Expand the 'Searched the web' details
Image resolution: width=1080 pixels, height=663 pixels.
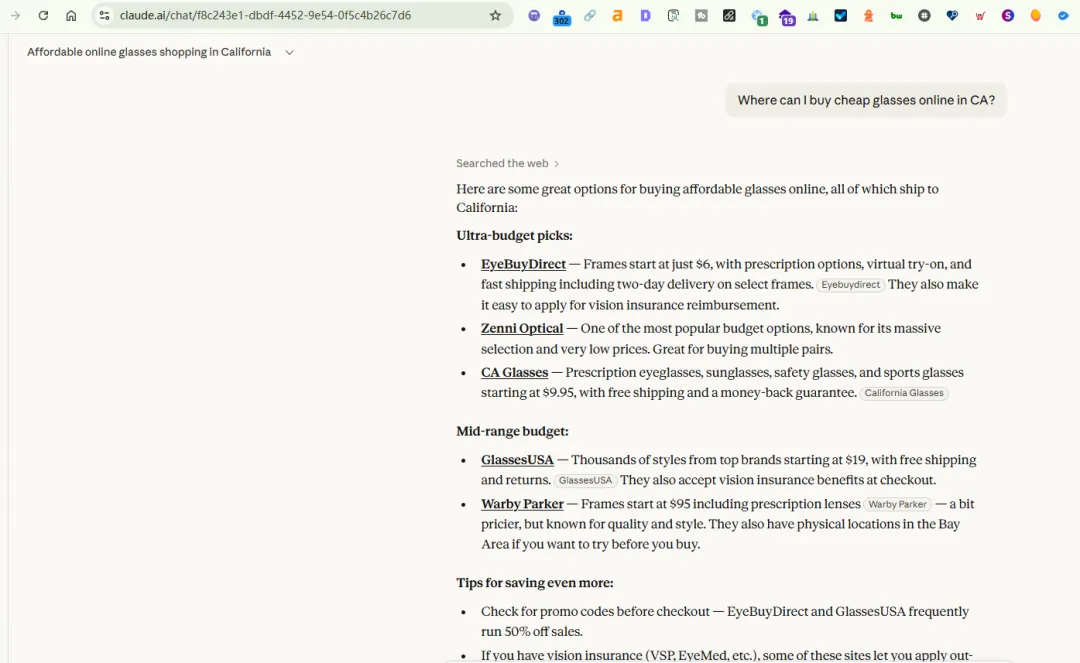(507, 163)
